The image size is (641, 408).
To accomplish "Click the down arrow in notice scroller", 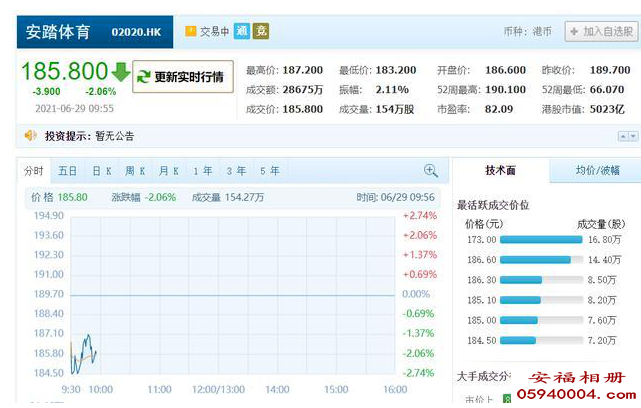I will click(x=633, y=136).
